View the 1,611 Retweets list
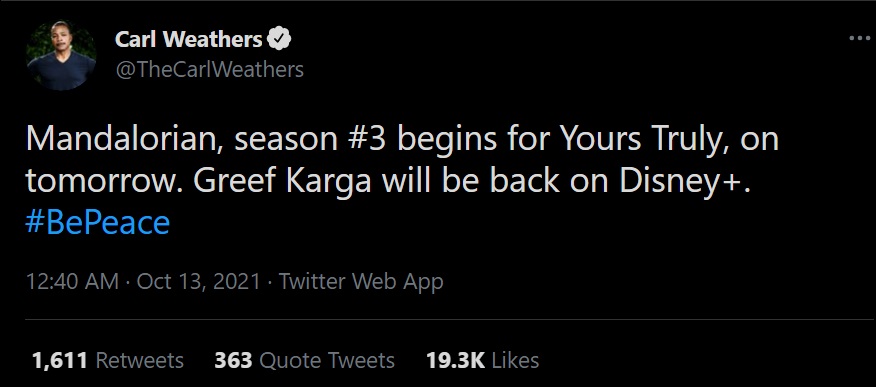The height and width of the screenshot is (387, 876). tap(107, 360)
